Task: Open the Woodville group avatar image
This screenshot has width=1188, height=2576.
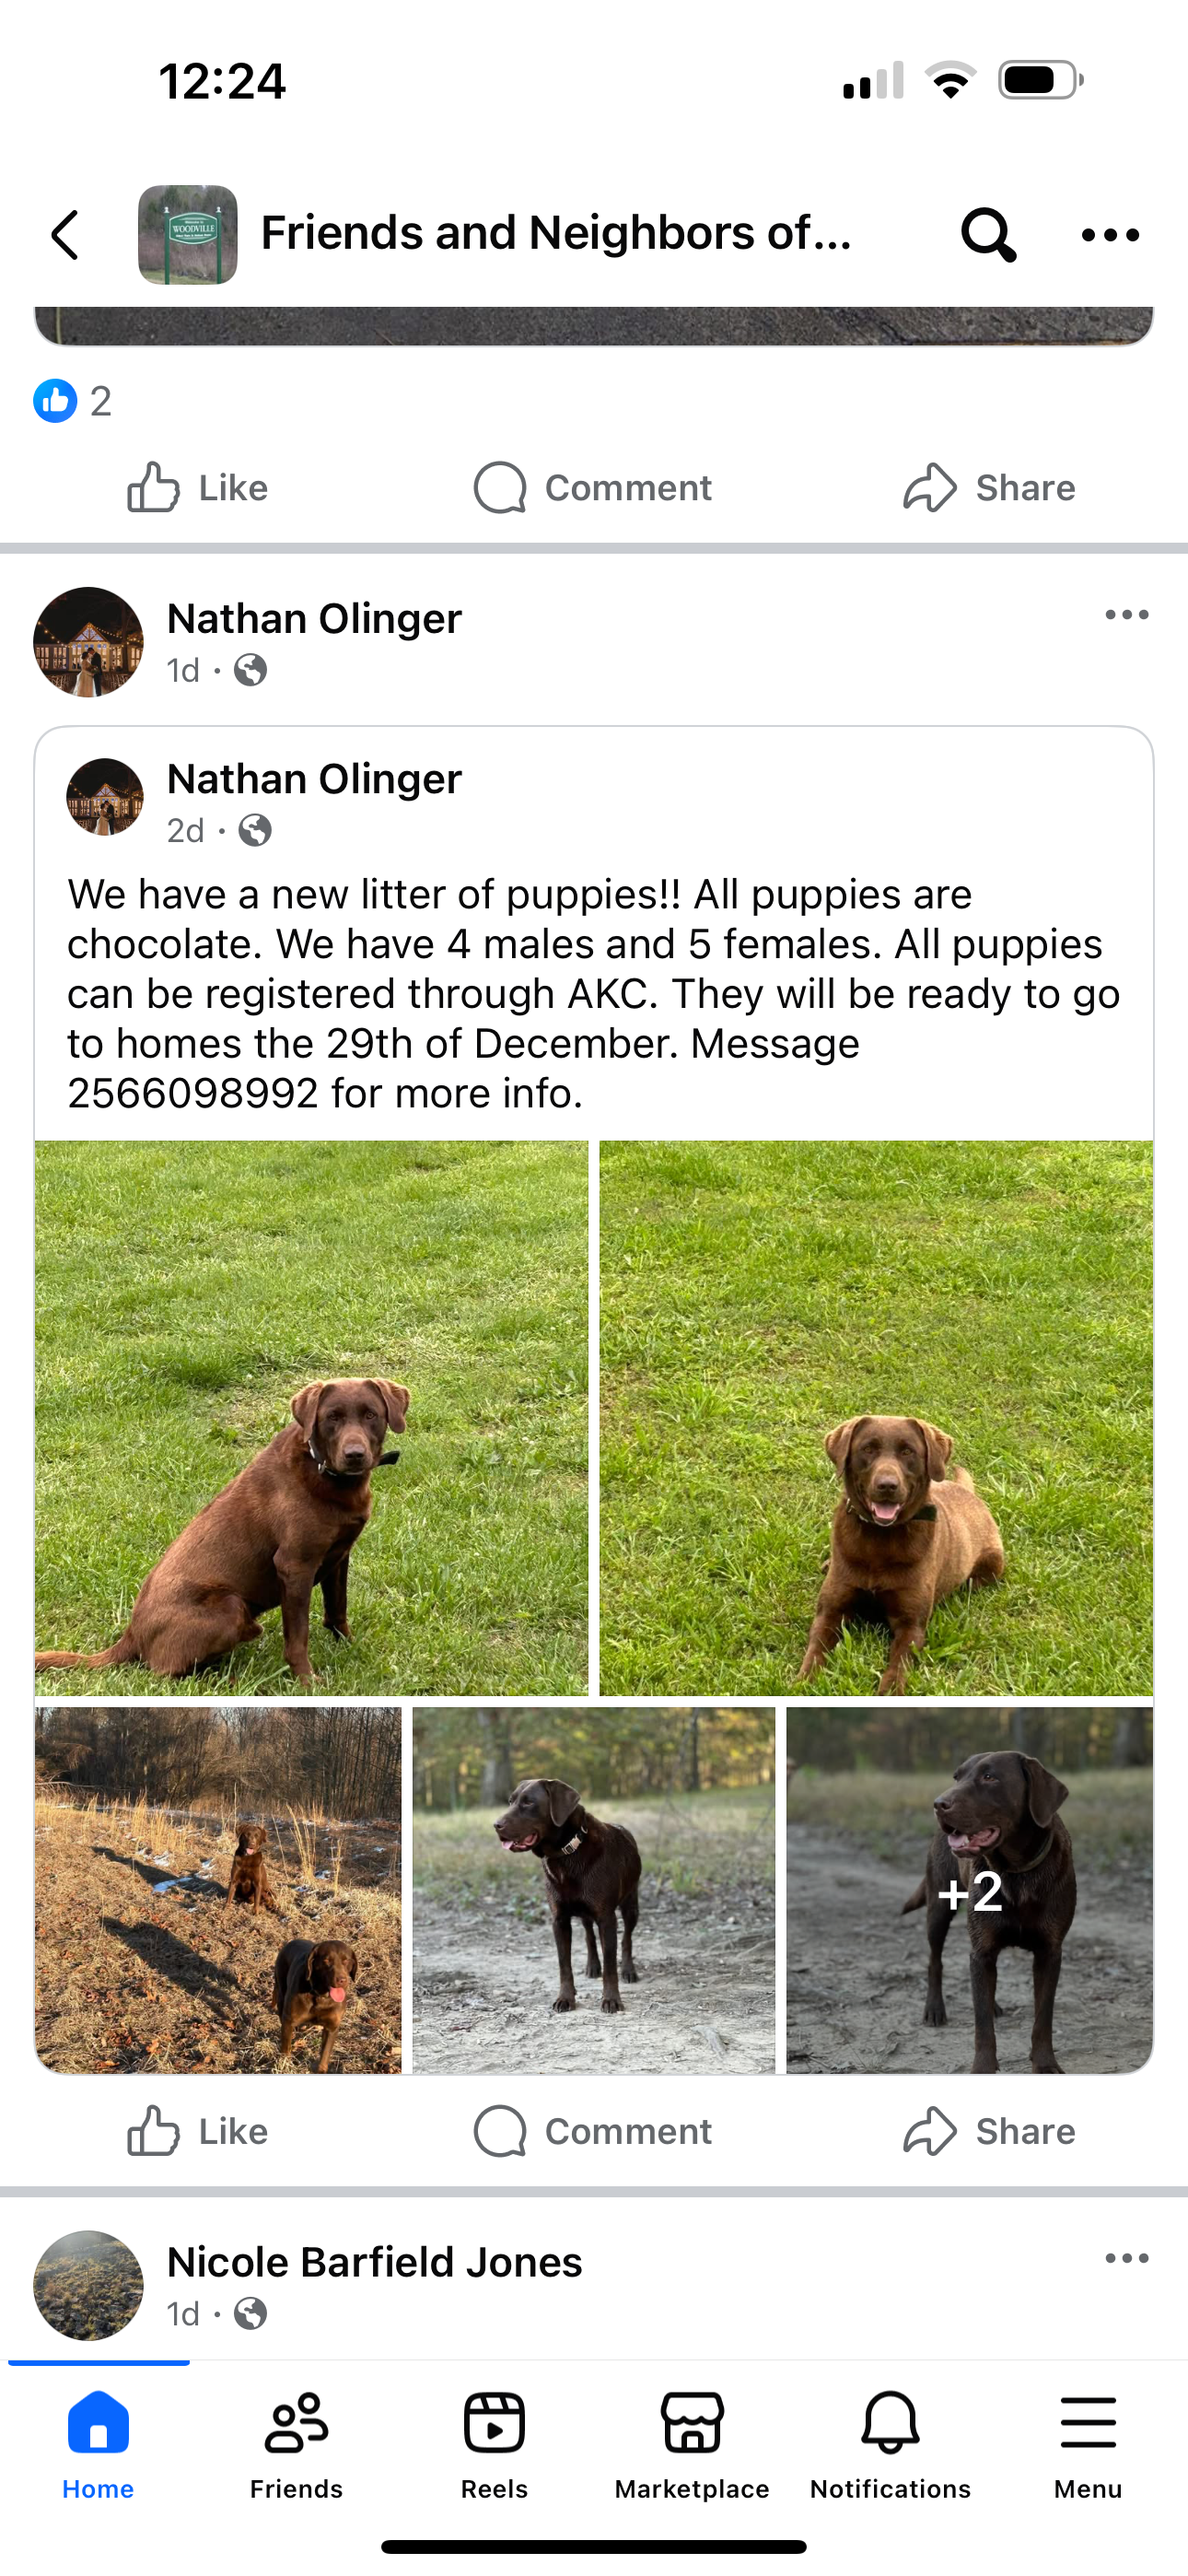Action: point(188,235)
